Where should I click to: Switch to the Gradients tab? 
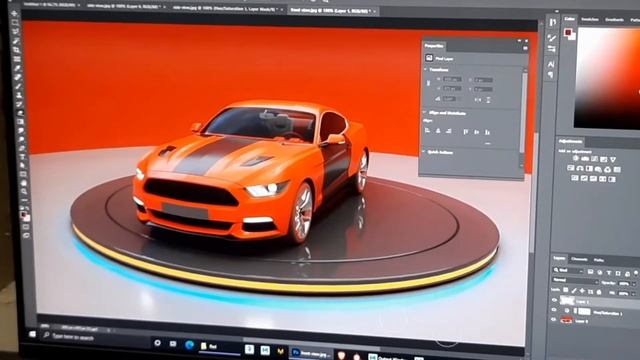614,19
